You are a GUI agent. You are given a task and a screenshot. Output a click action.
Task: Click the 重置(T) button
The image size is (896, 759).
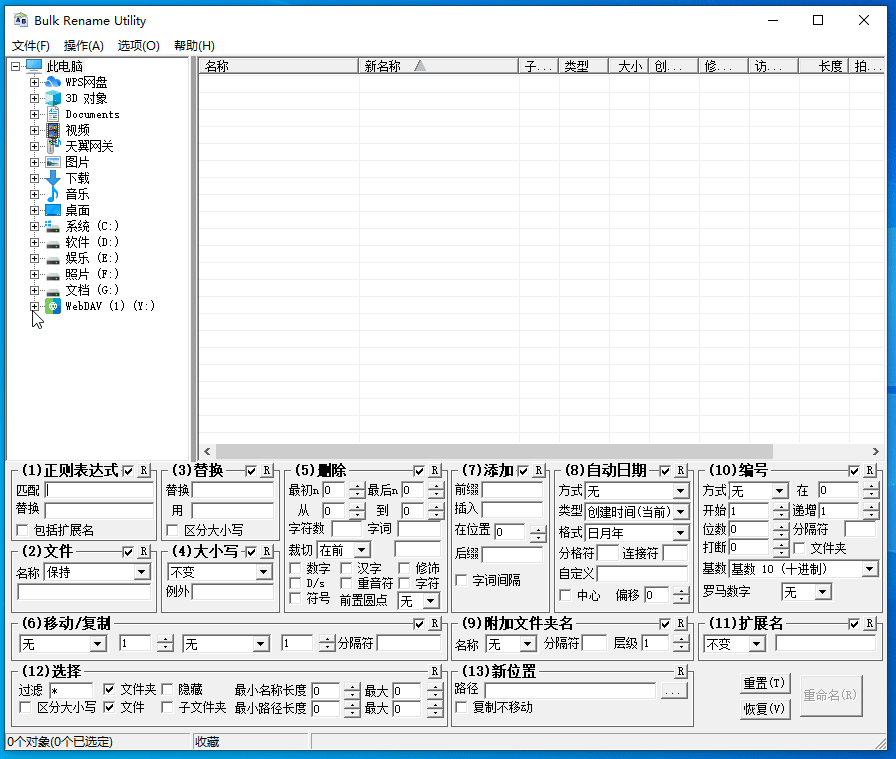[765, 683]
